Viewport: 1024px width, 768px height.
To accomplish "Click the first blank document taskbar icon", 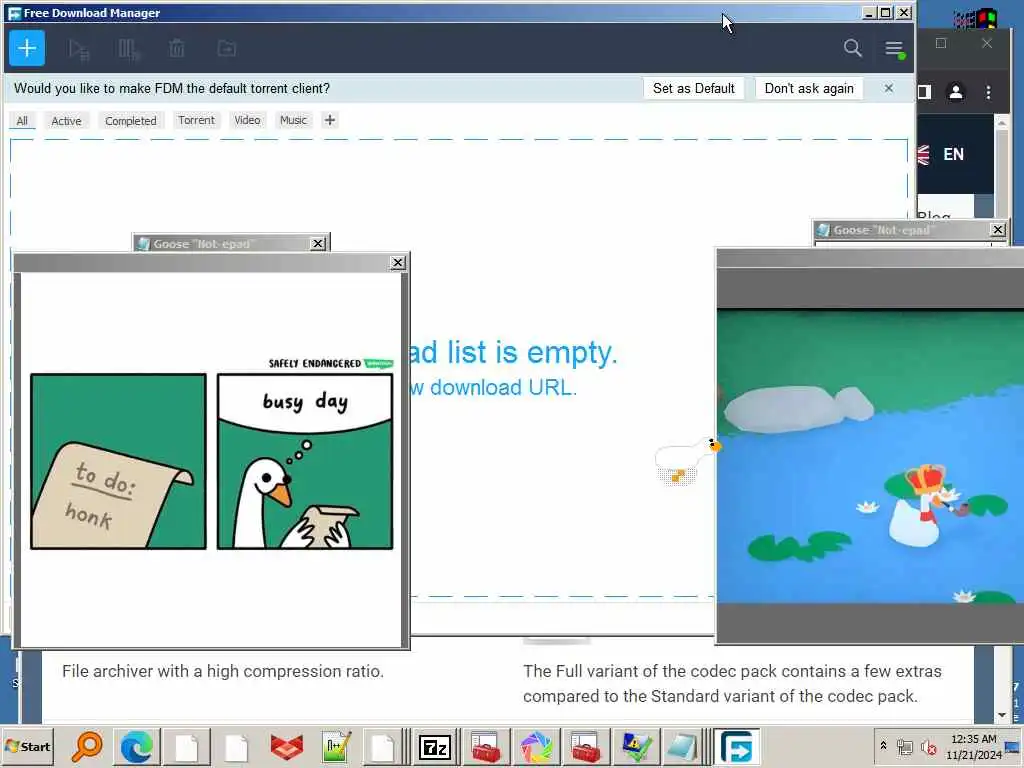I will [x=187, y=746].
